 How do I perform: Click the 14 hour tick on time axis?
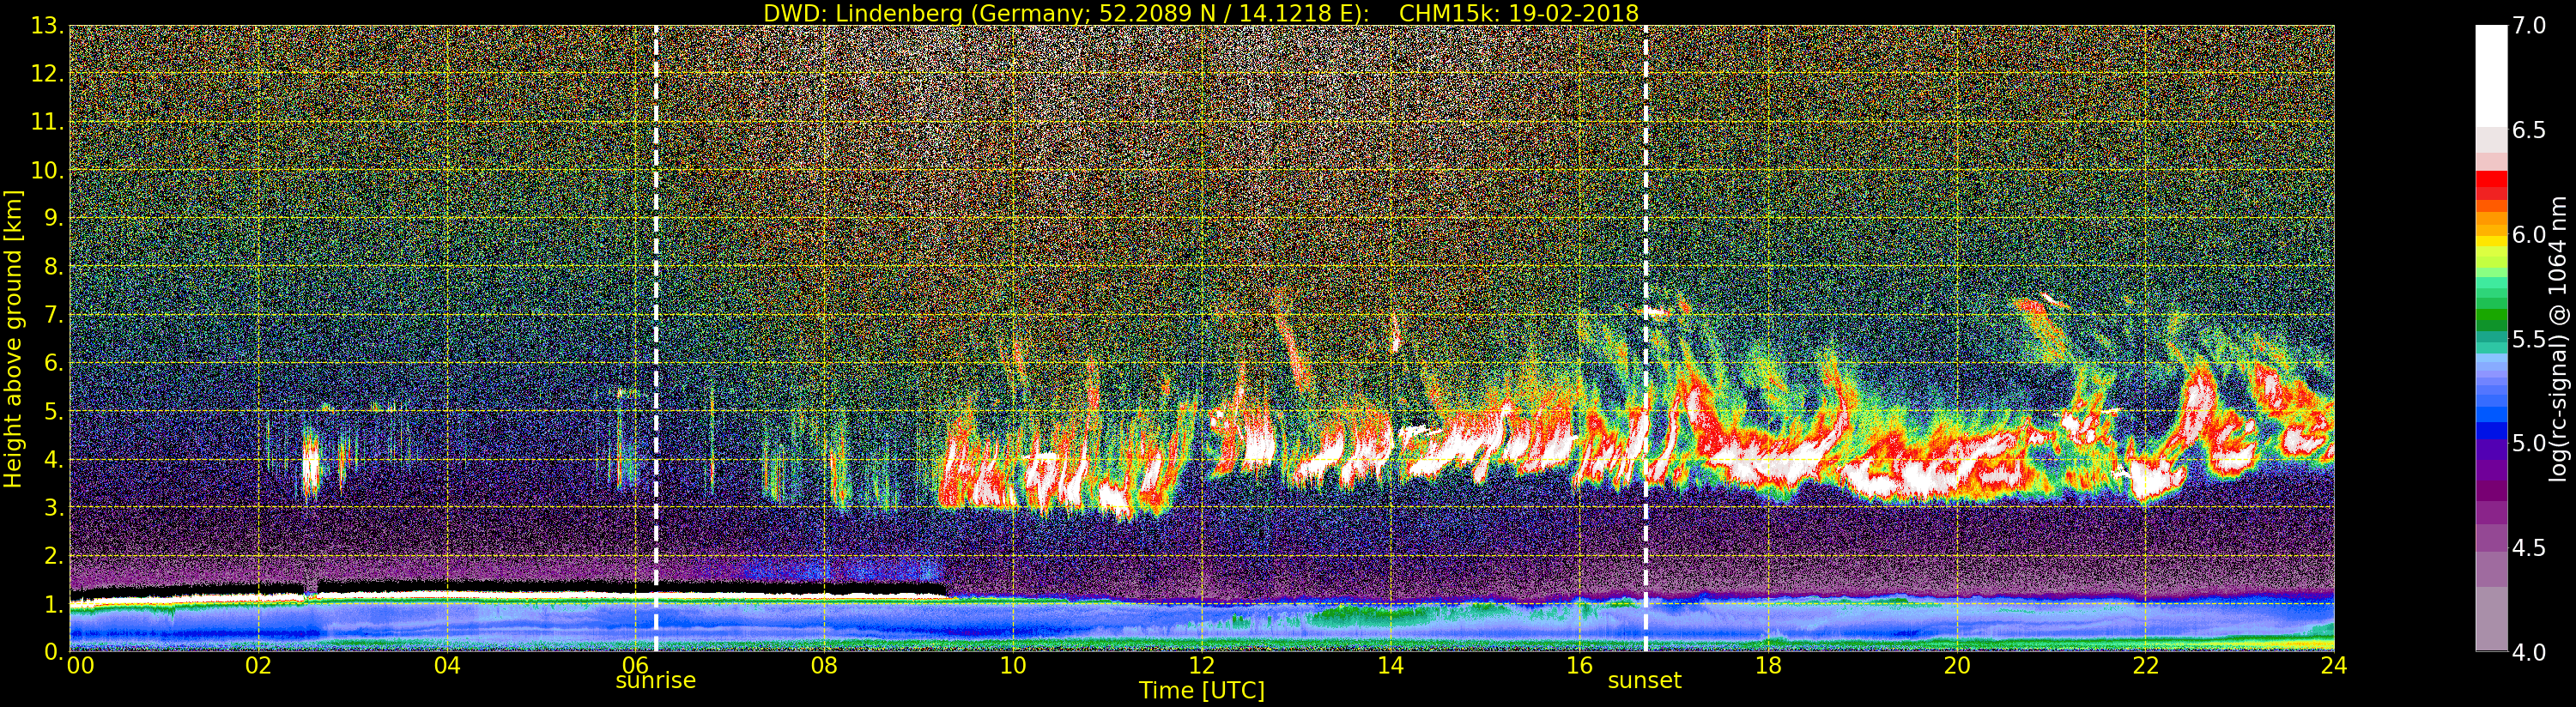(1390, 666)
